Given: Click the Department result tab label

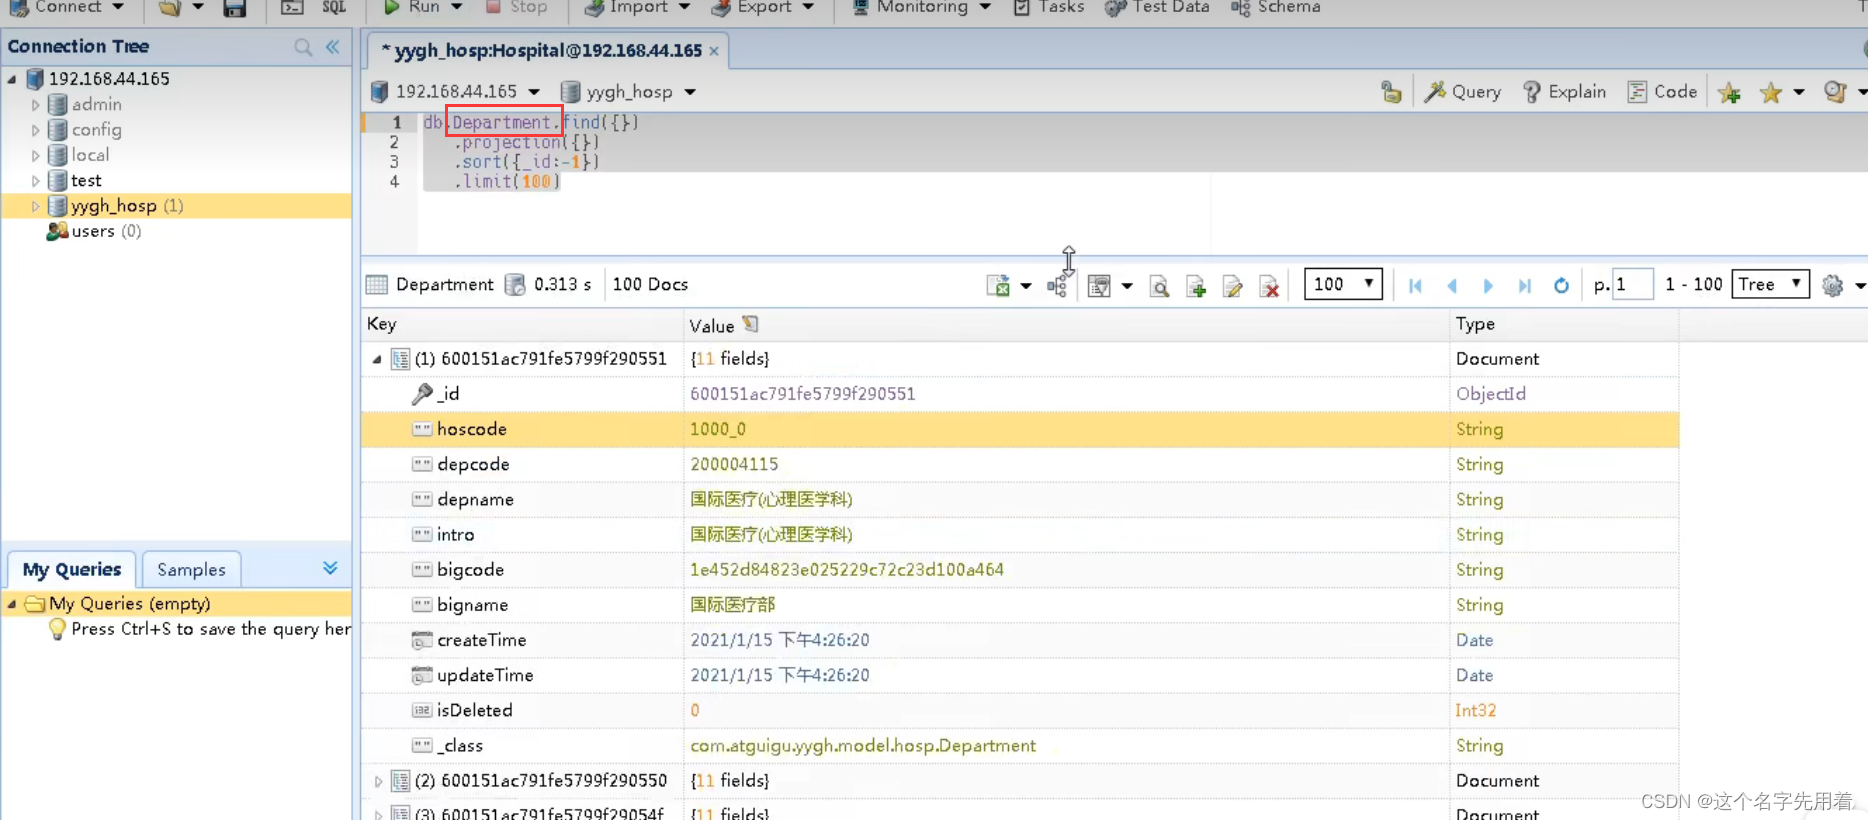Looking at the screenshot, I should (444, 285).
